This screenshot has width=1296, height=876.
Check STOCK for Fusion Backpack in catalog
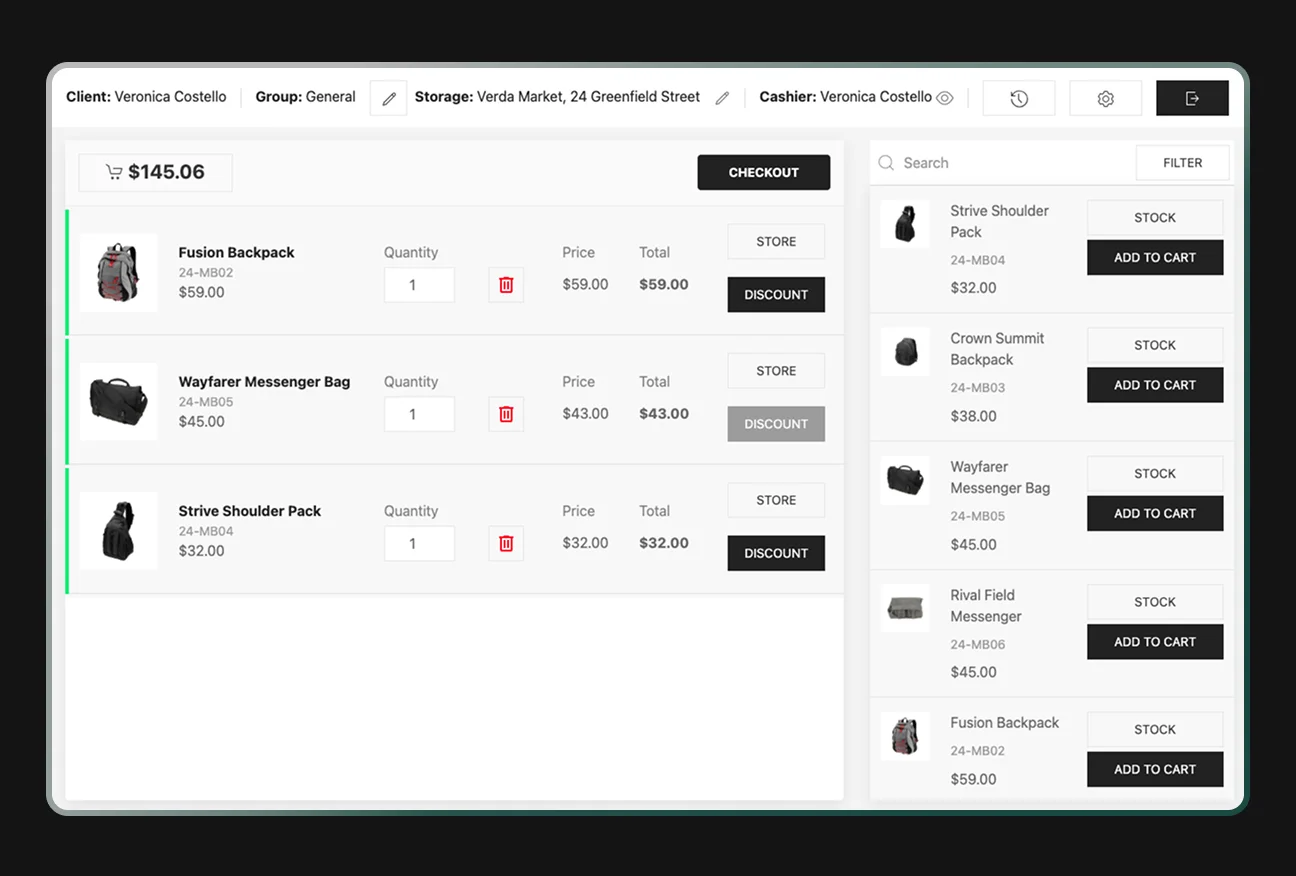[x=1155, y=730]
